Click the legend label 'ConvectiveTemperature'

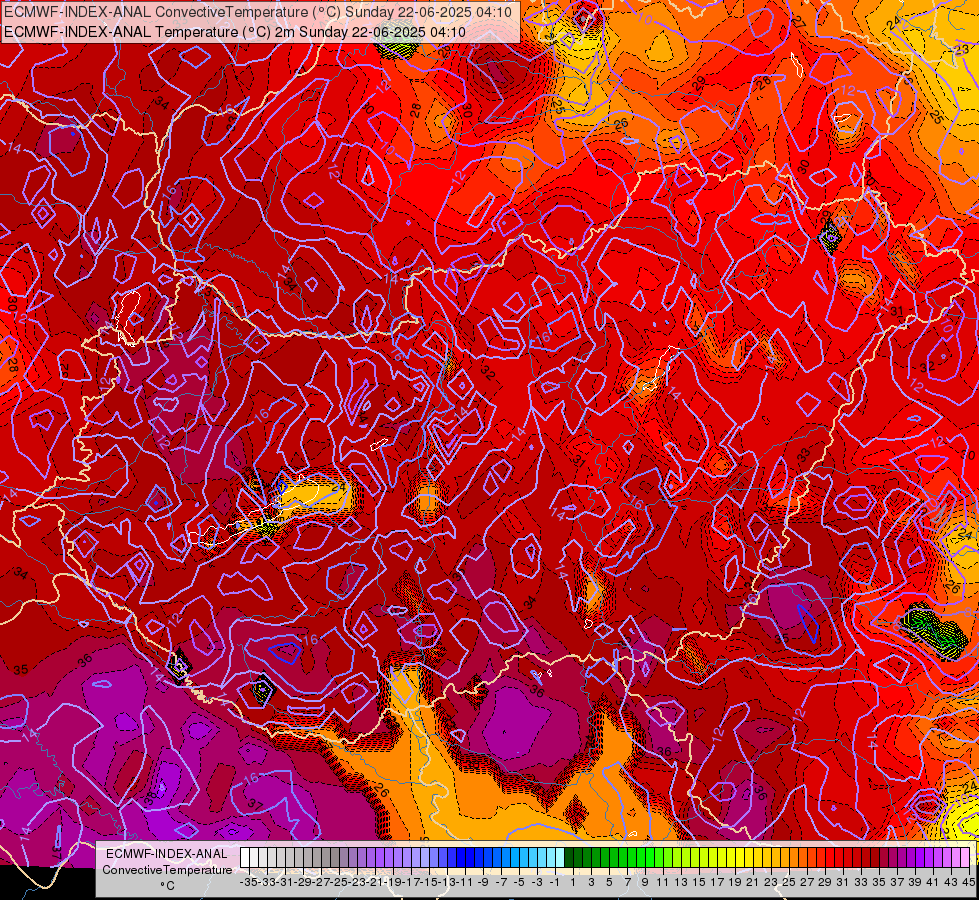pos(167,869)
